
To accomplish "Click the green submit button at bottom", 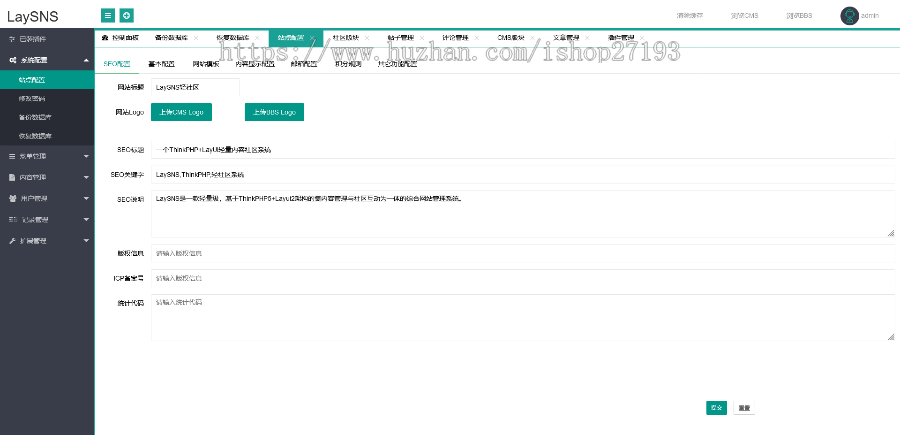I will pos(716,408).
